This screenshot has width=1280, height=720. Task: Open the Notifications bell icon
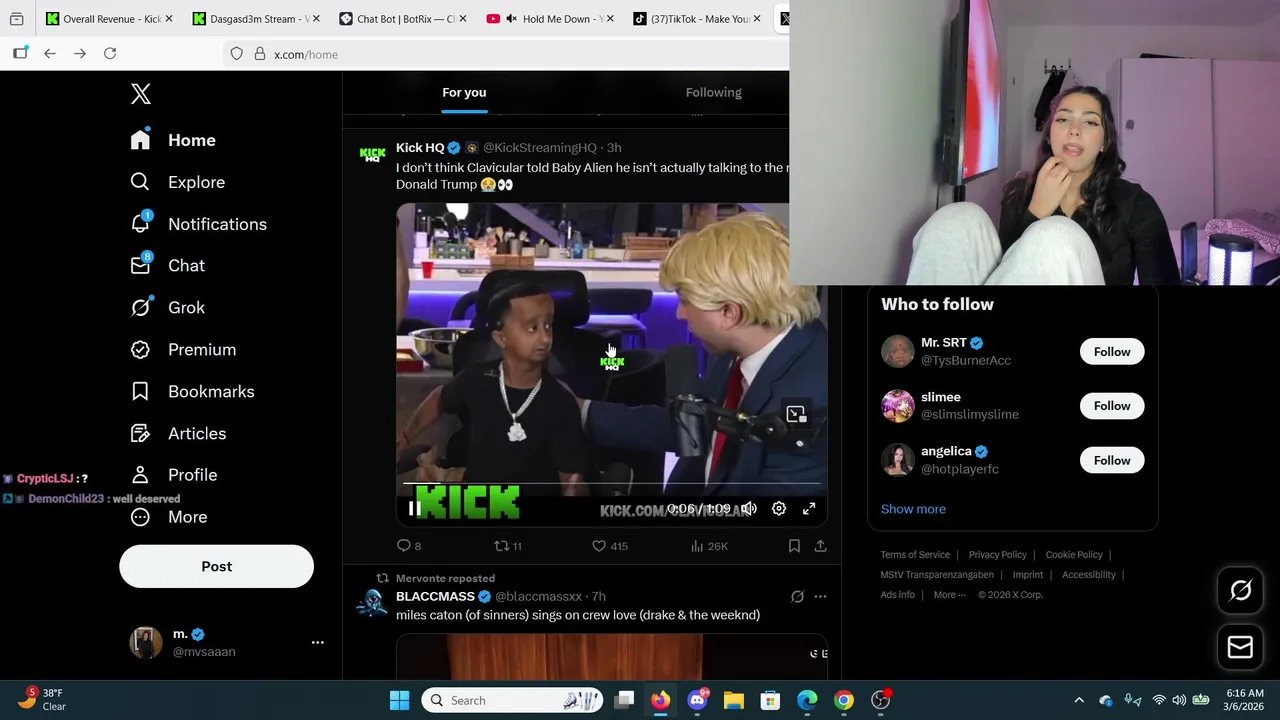coord(140,224)
